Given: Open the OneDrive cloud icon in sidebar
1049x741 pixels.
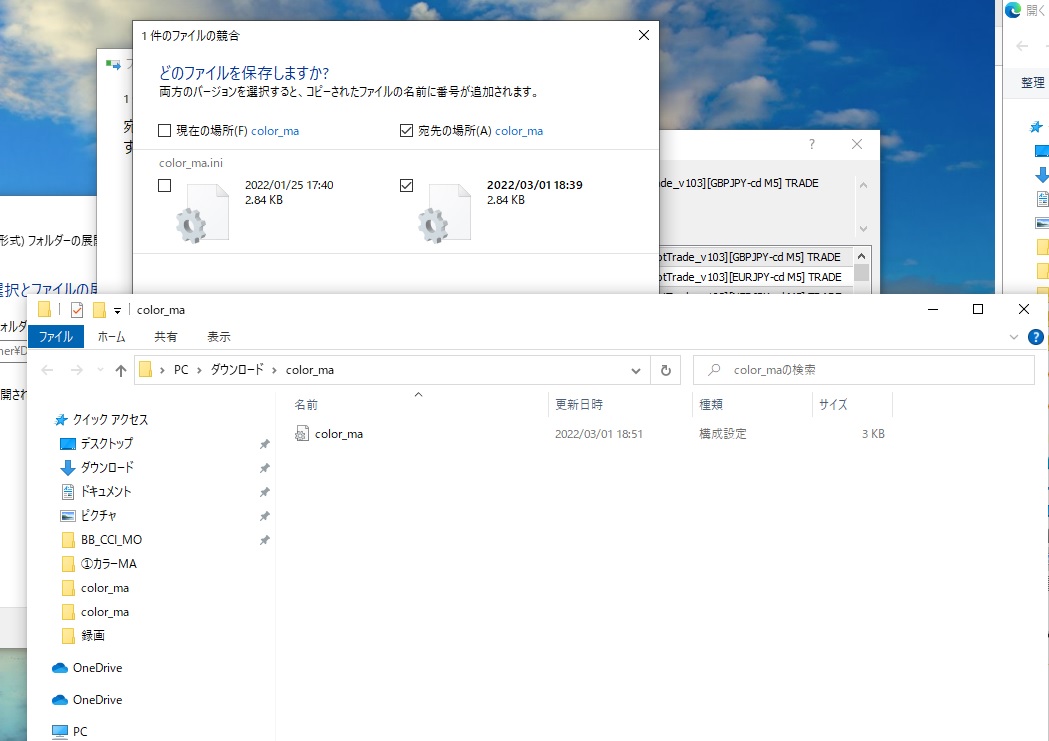Looking at the screenshot, I should pos(59,668).
